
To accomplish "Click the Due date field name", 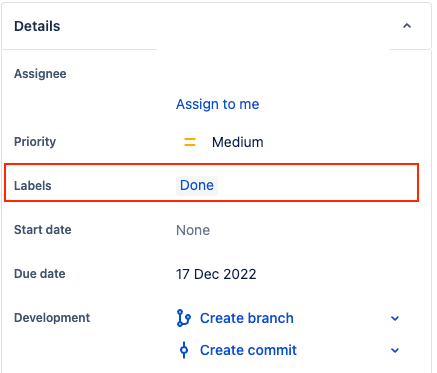I will (x=40, y=274).
